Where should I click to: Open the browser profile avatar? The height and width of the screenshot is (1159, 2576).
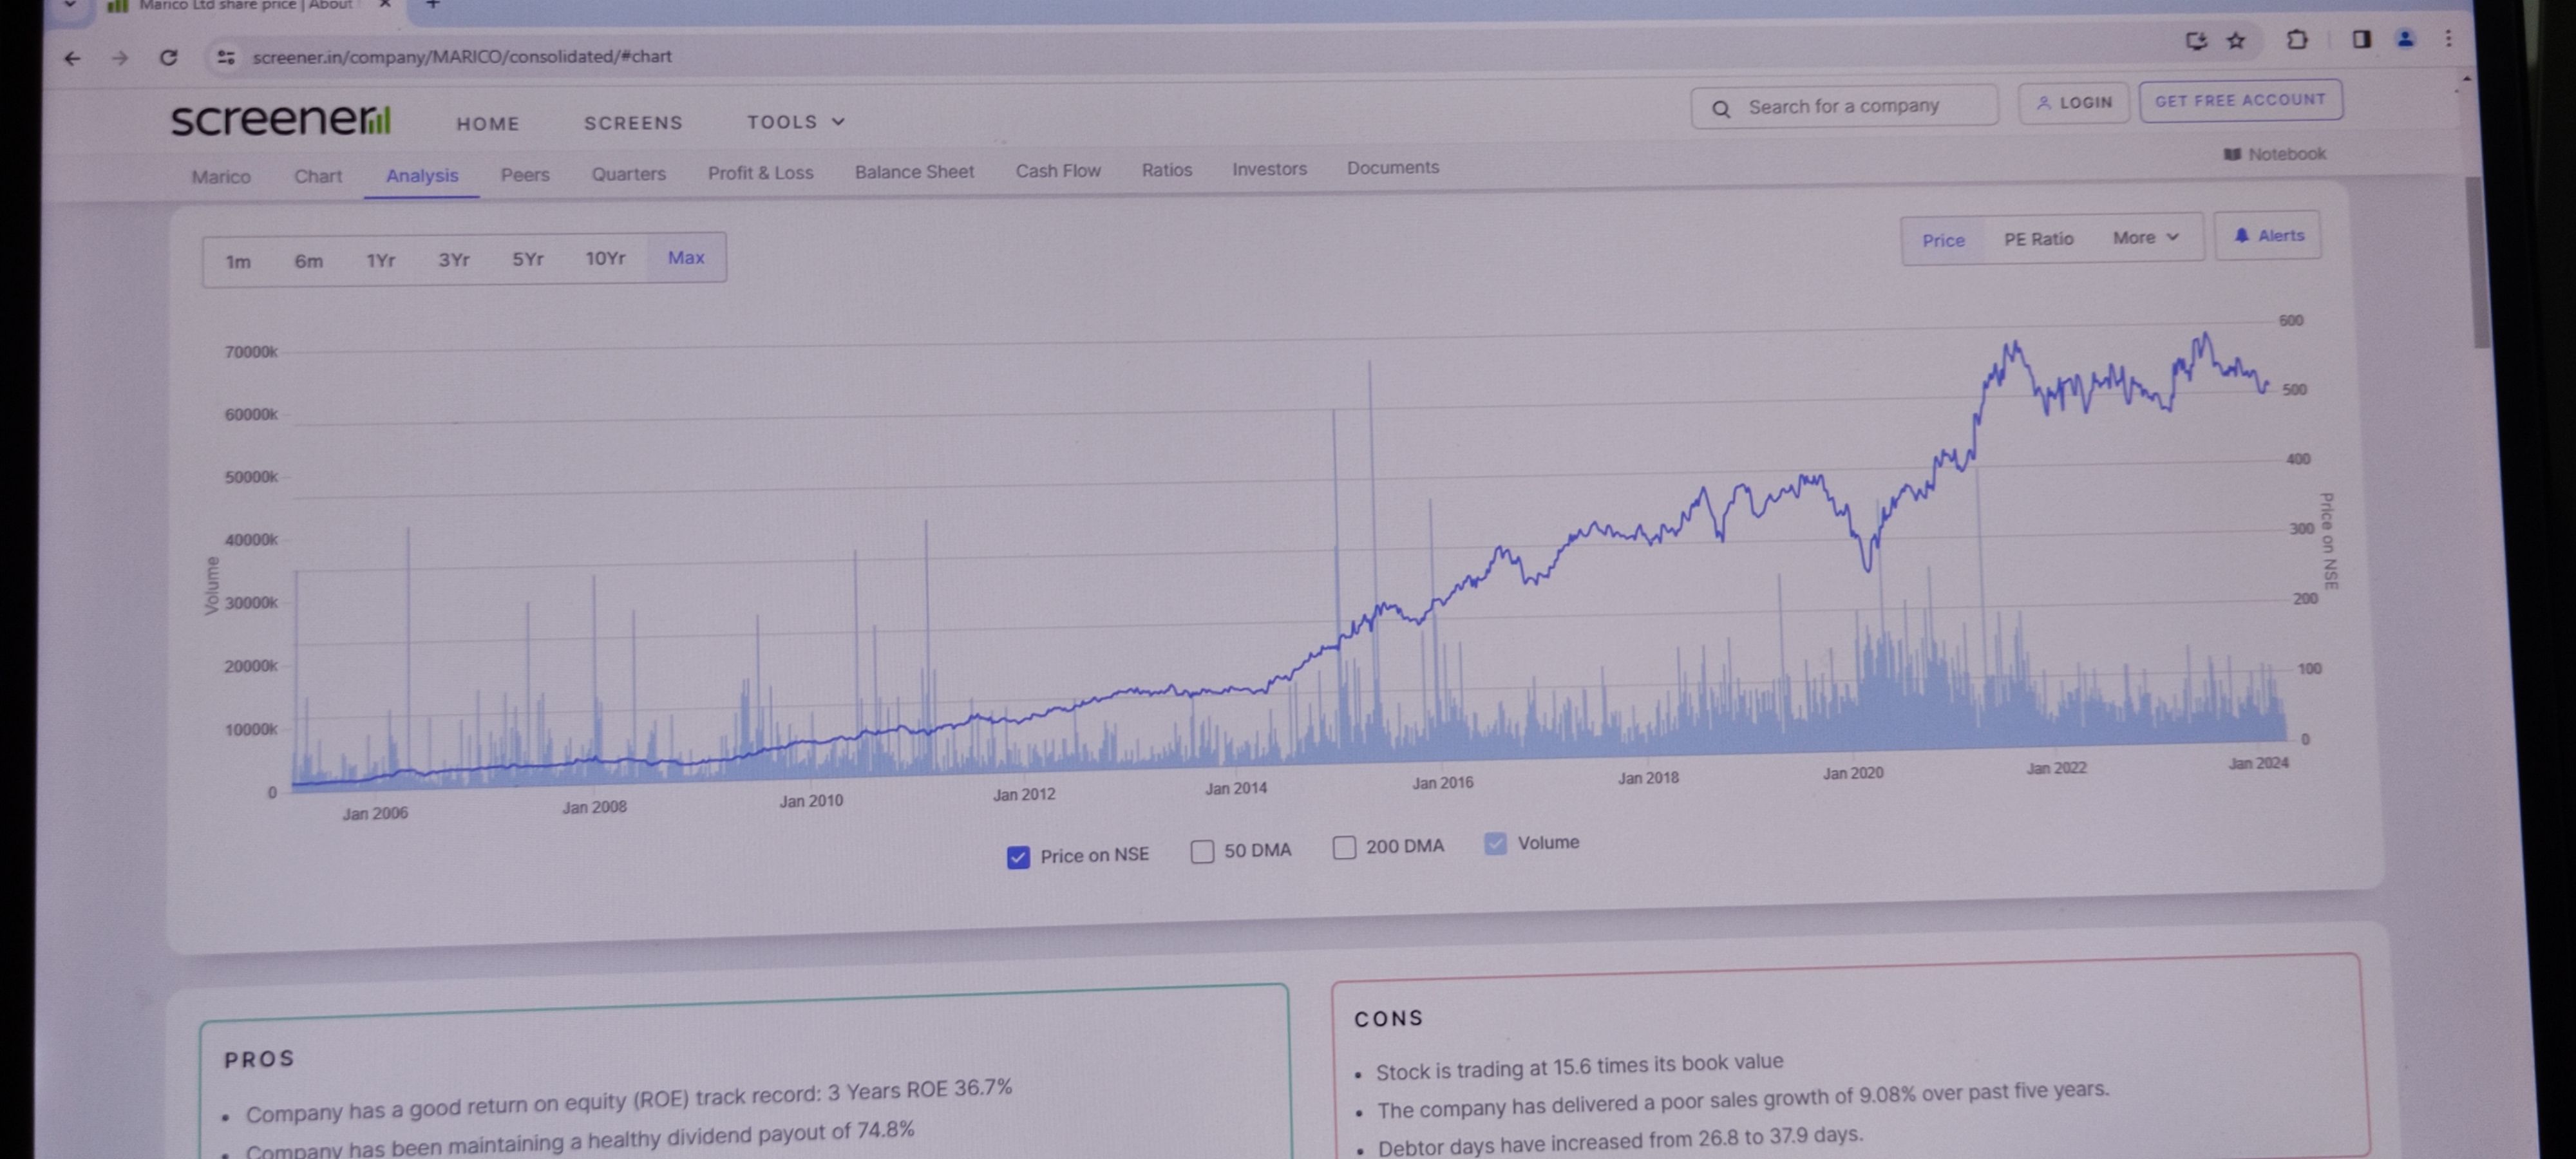pyautogui.click(x=2405, y=39)
